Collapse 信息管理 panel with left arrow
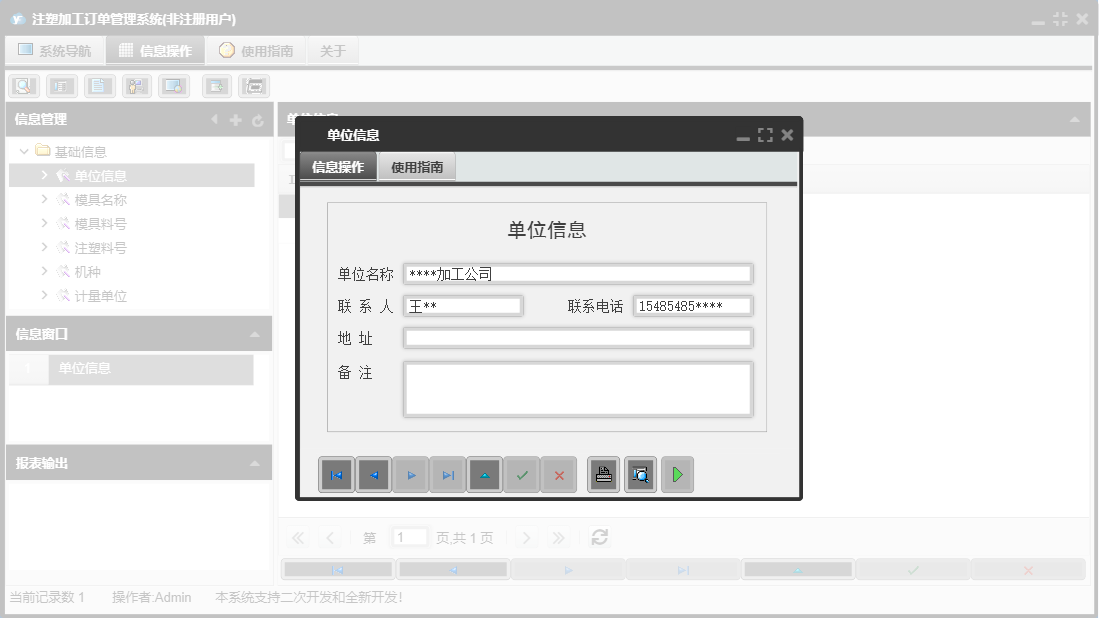Image resolution: width=1099 pixels, height=618 pixels. [x=214, y=120]
